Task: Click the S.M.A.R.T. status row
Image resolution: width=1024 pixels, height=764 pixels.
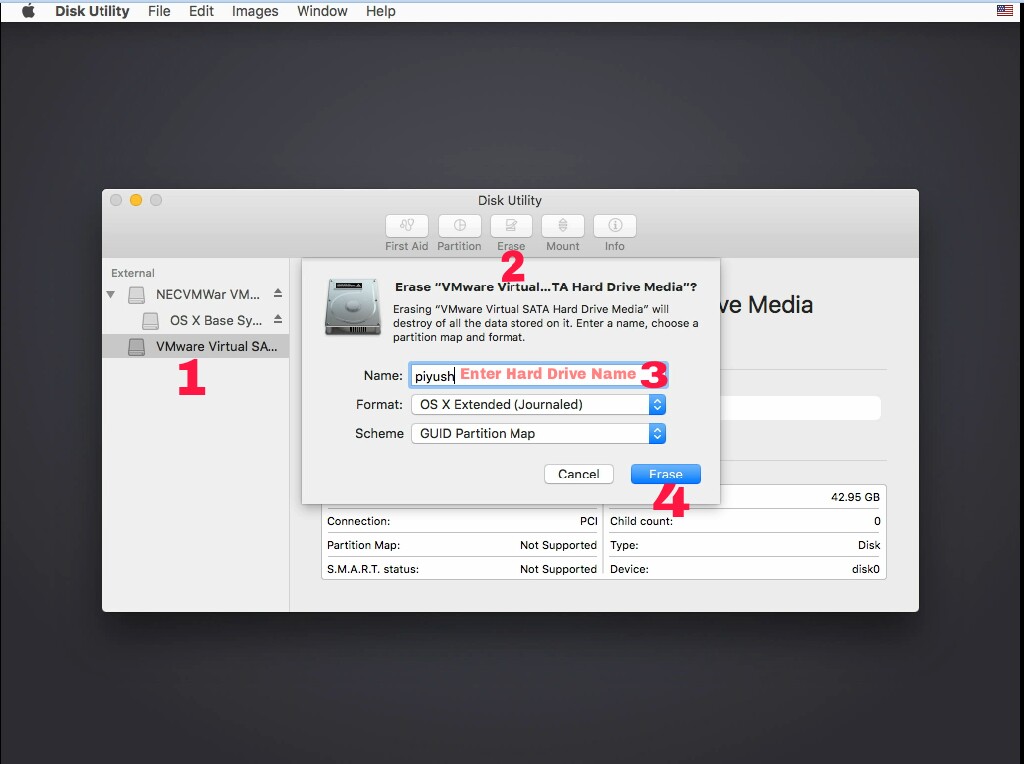Action: click(x=462, y=569)
